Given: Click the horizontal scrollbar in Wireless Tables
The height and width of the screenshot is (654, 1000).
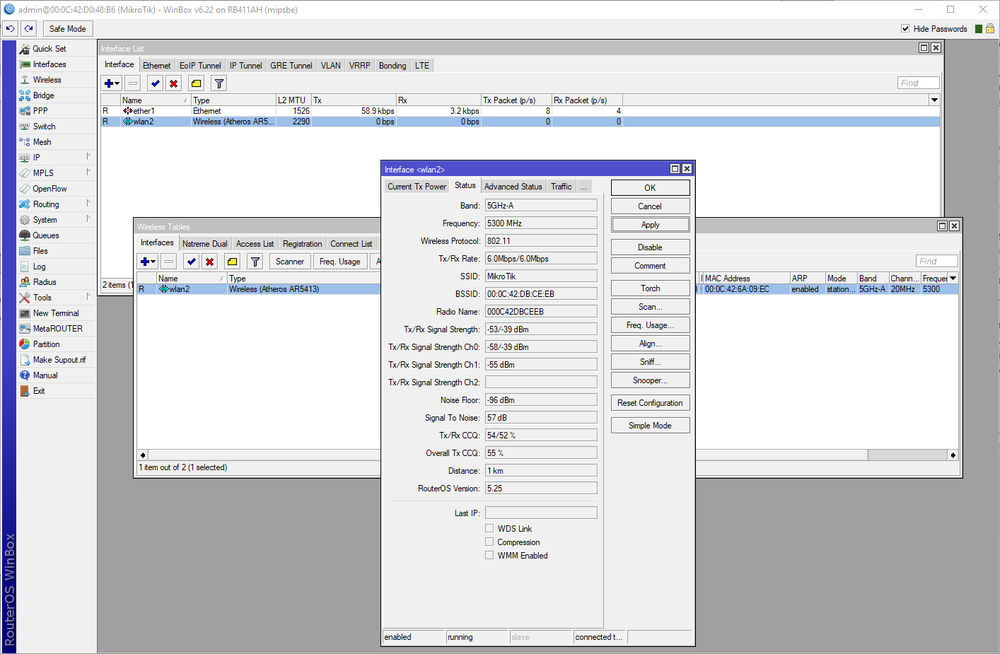Looking at the screenshot, I should pyautogui.click(x=907, y=455).
